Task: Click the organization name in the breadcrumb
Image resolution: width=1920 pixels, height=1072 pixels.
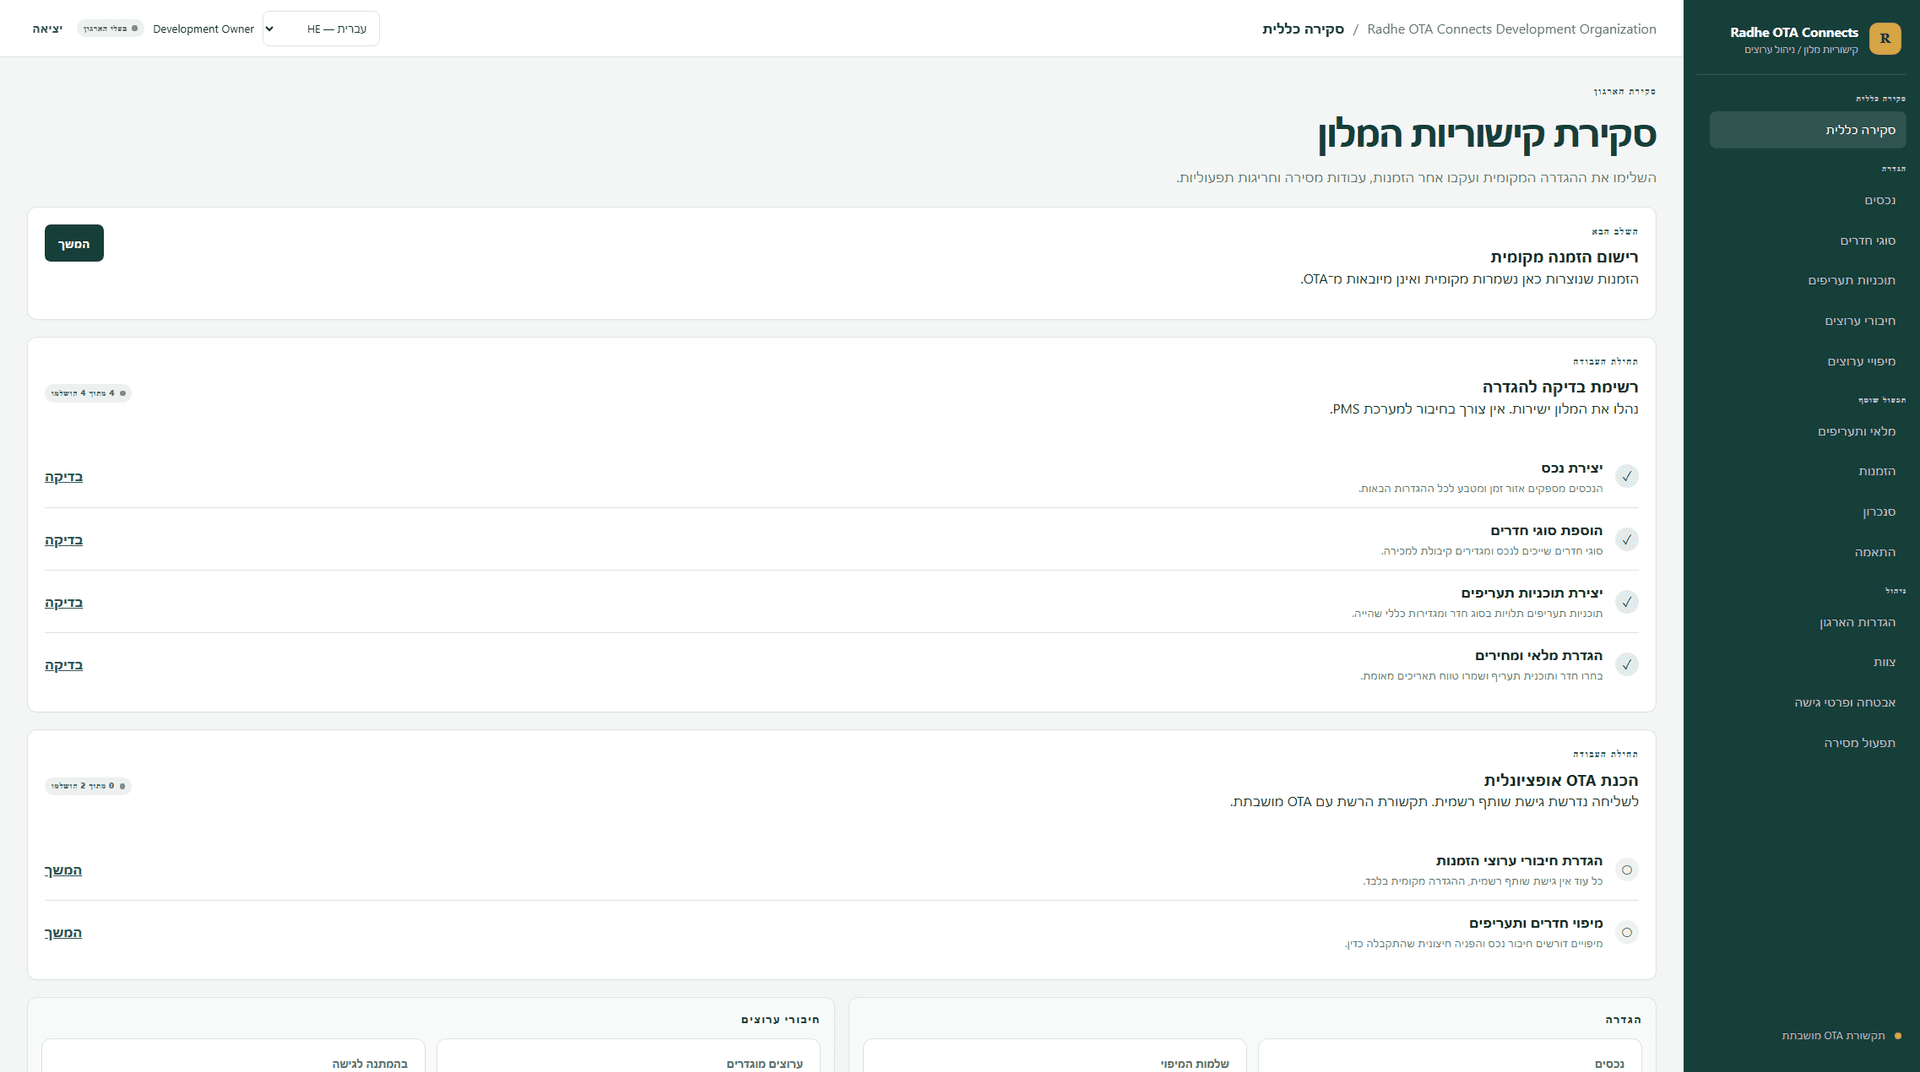Action: click(x=1511, y=29)
